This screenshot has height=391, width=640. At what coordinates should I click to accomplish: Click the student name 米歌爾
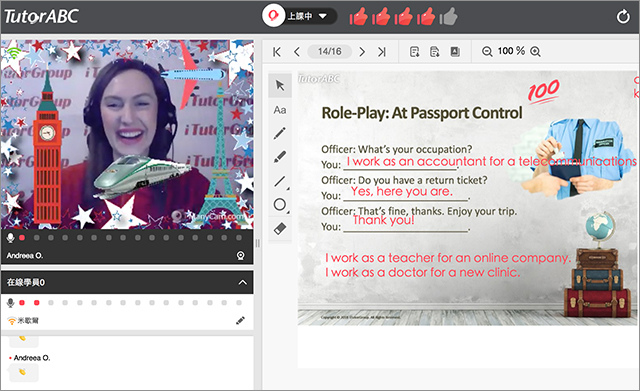click(28, 321)
